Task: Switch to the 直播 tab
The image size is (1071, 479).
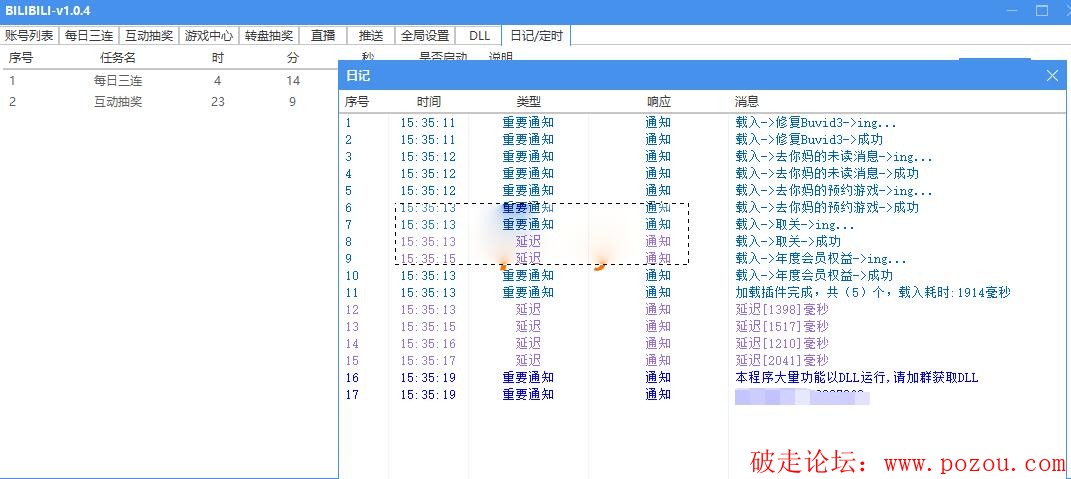Action: [323, 36]
